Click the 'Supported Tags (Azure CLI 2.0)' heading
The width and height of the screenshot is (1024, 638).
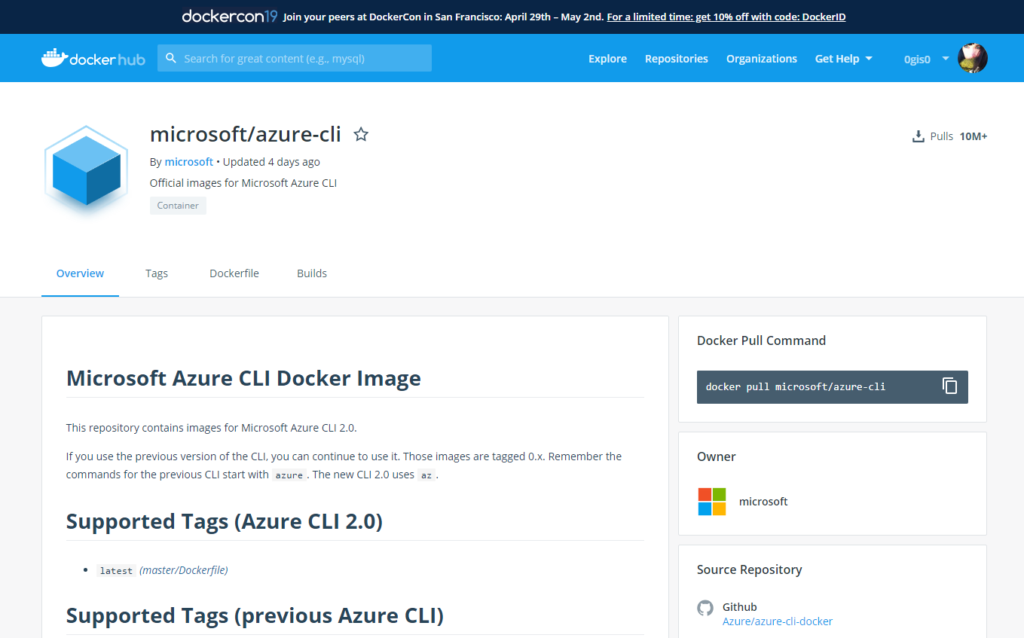tap(224, 521)
